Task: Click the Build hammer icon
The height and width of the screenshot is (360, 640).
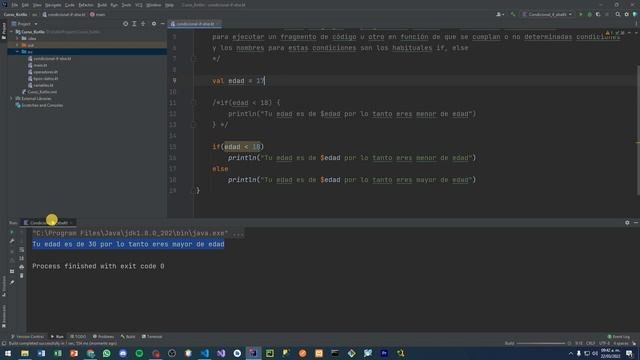Action: click(x=513, y=14)
